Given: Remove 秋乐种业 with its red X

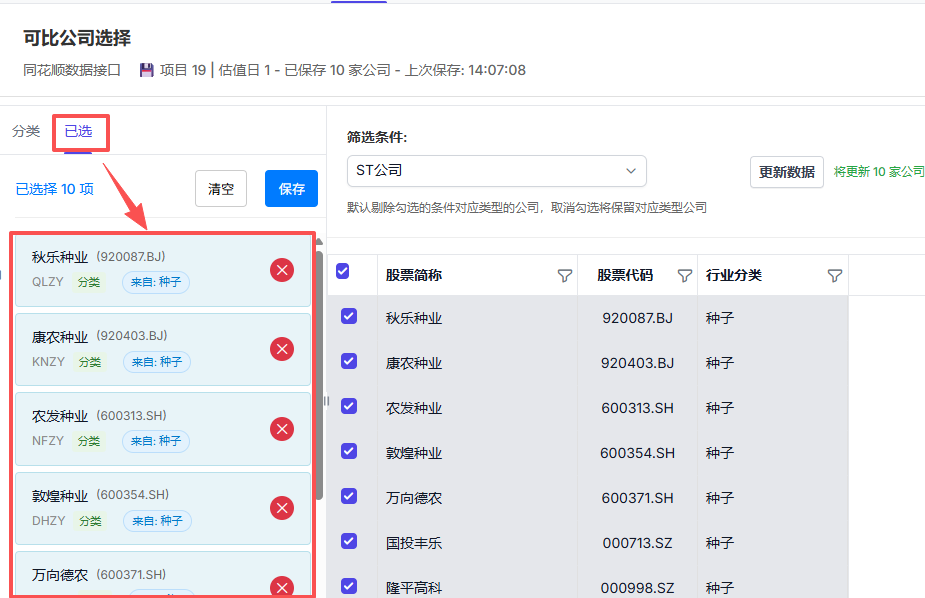Looking at the screenshot, I should pyautogui.click(x=282, y=270).
